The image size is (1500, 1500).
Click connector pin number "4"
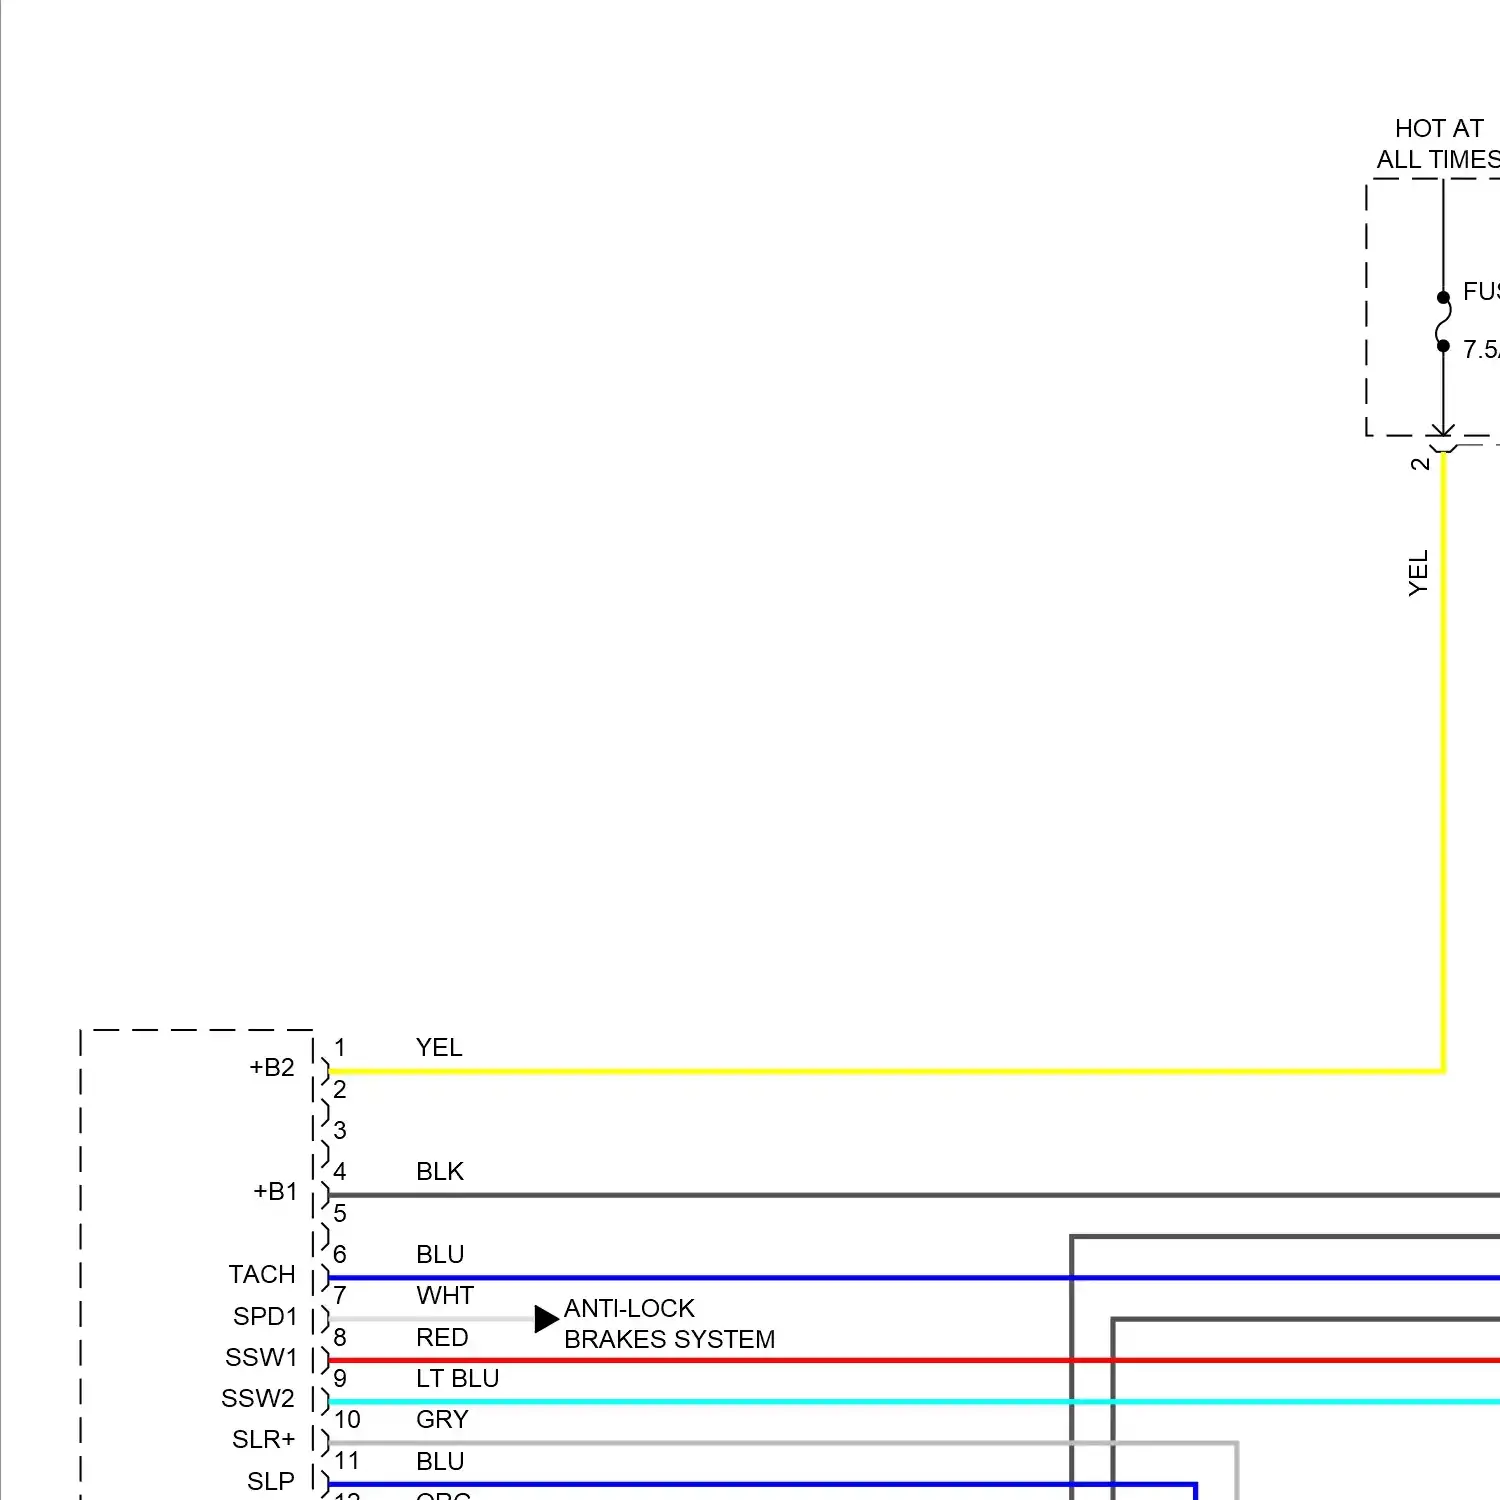tap(340, 1171)
